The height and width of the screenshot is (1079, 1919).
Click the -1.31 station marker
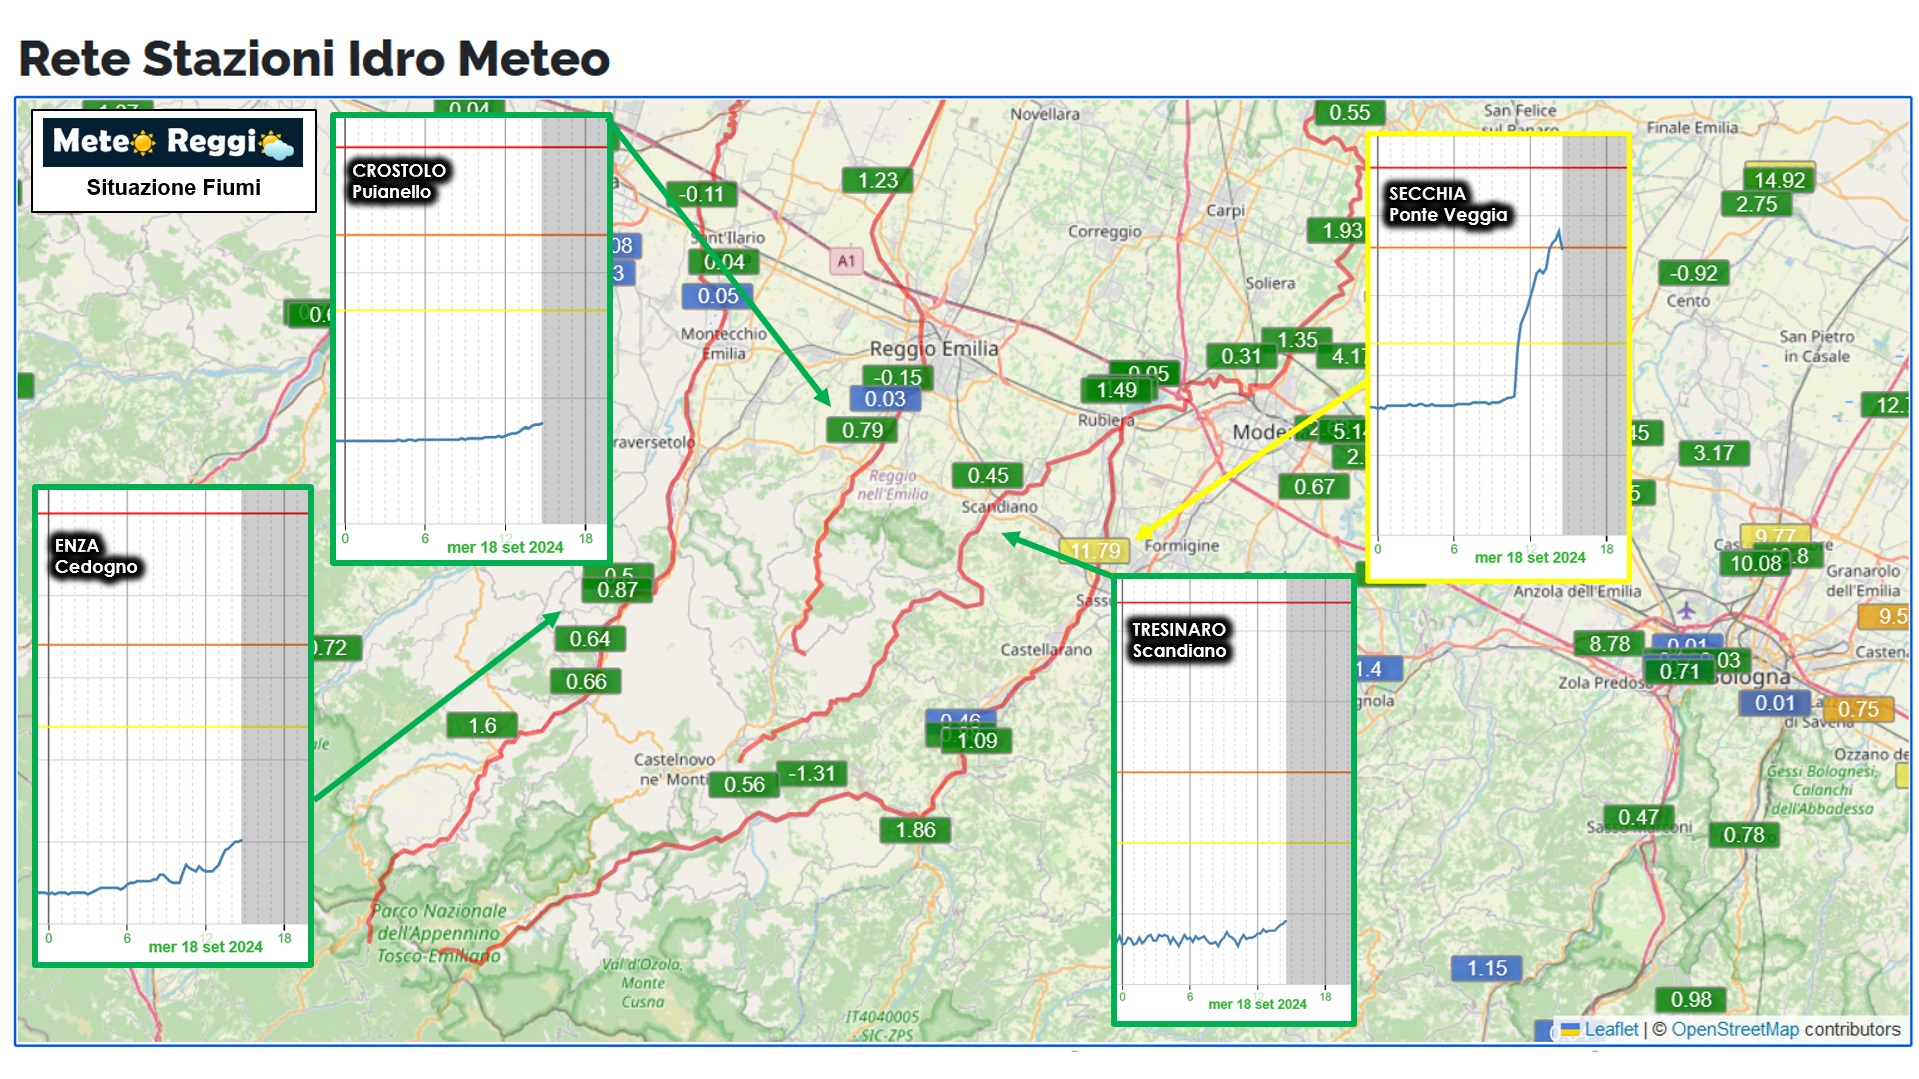[811, 773]
